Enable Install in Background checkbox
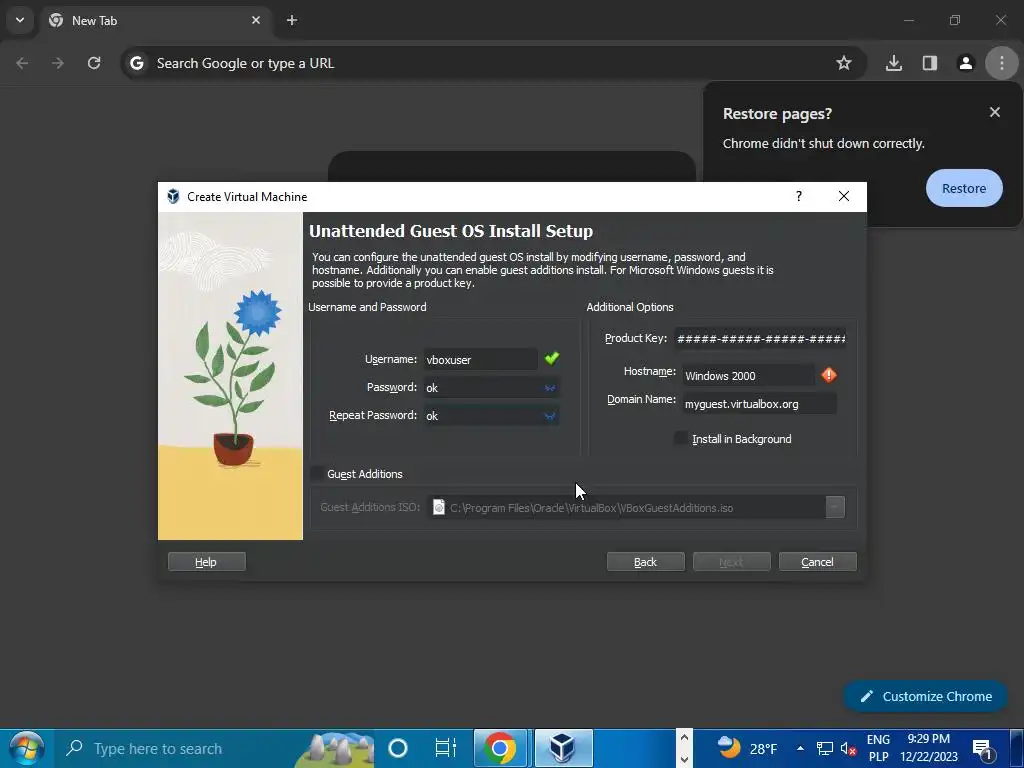The image size is (1024, 768). coord(681,439)
